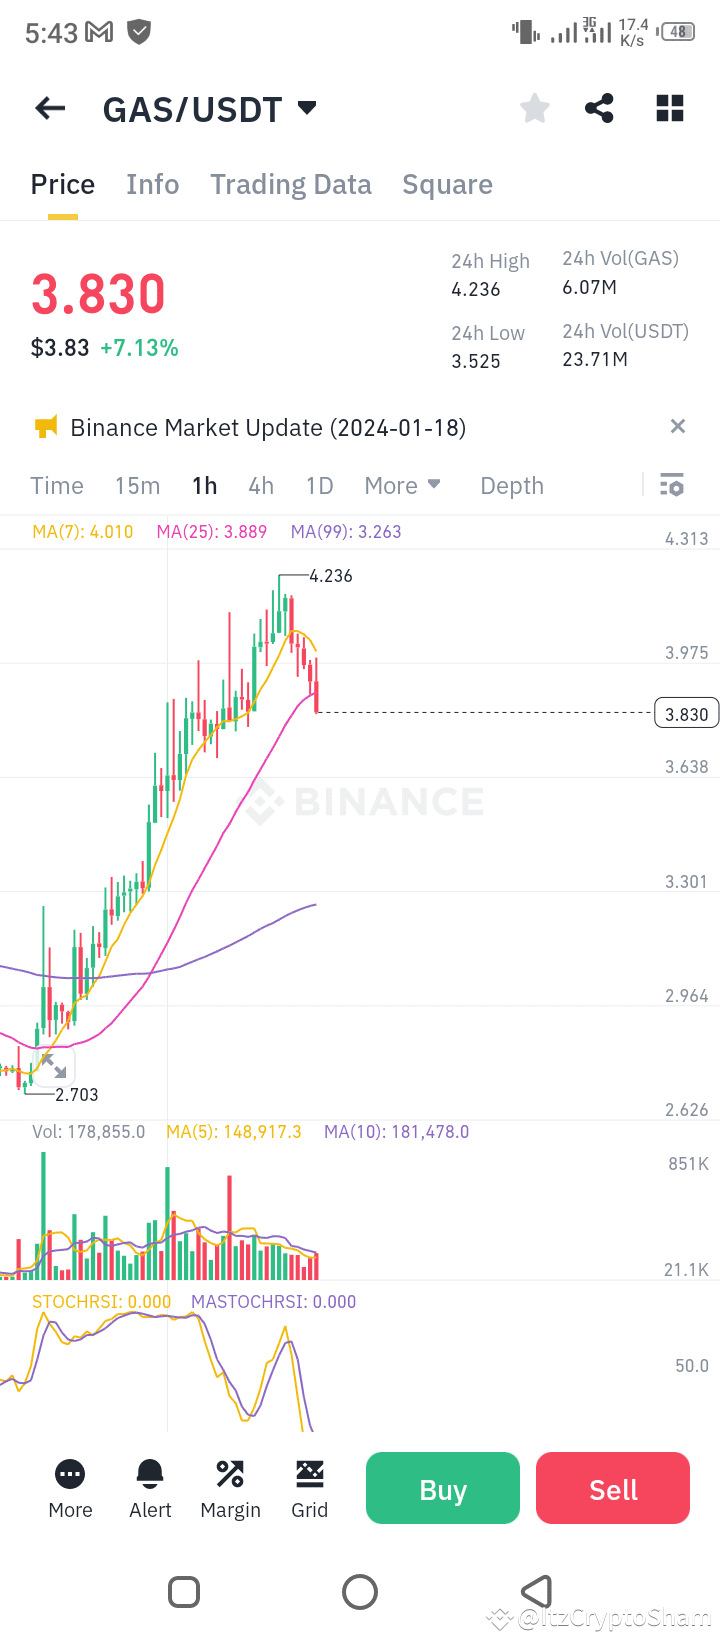The height and width of the screenshot is (1640, 720).
Task: Tap the green Buy button
Action: pos(443,1488)
